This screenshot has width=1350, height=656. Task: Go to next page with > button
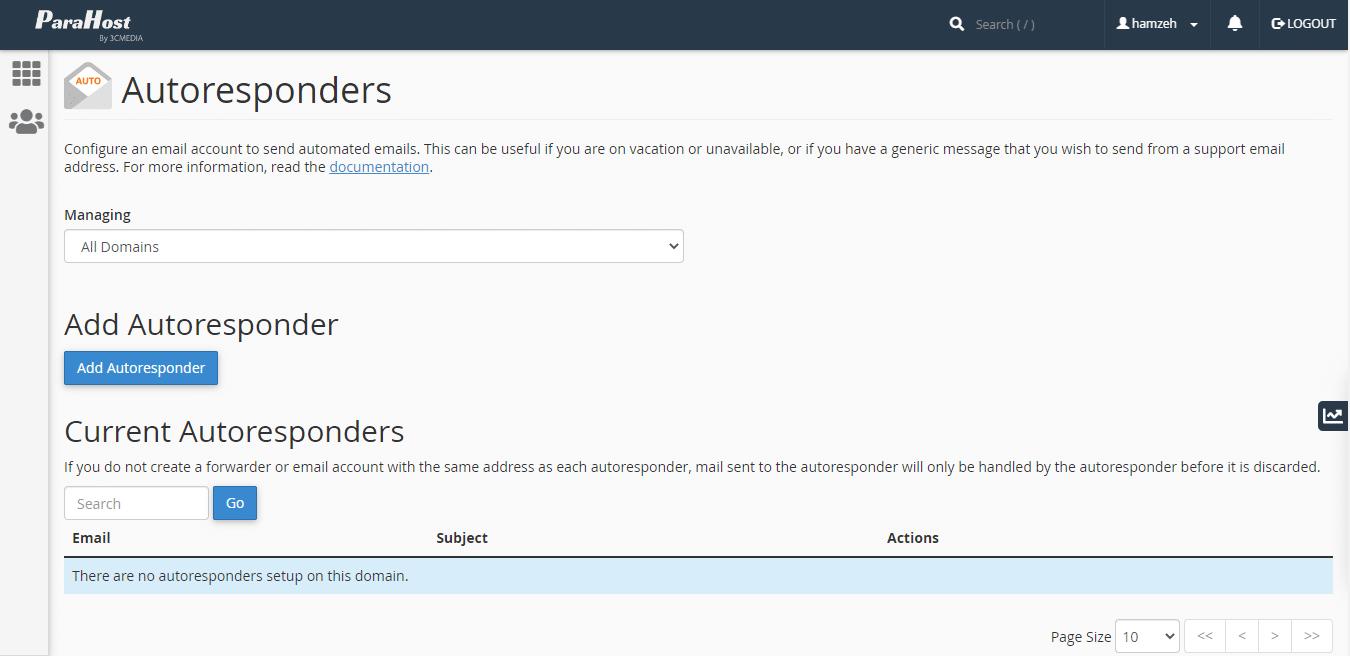1274,636
